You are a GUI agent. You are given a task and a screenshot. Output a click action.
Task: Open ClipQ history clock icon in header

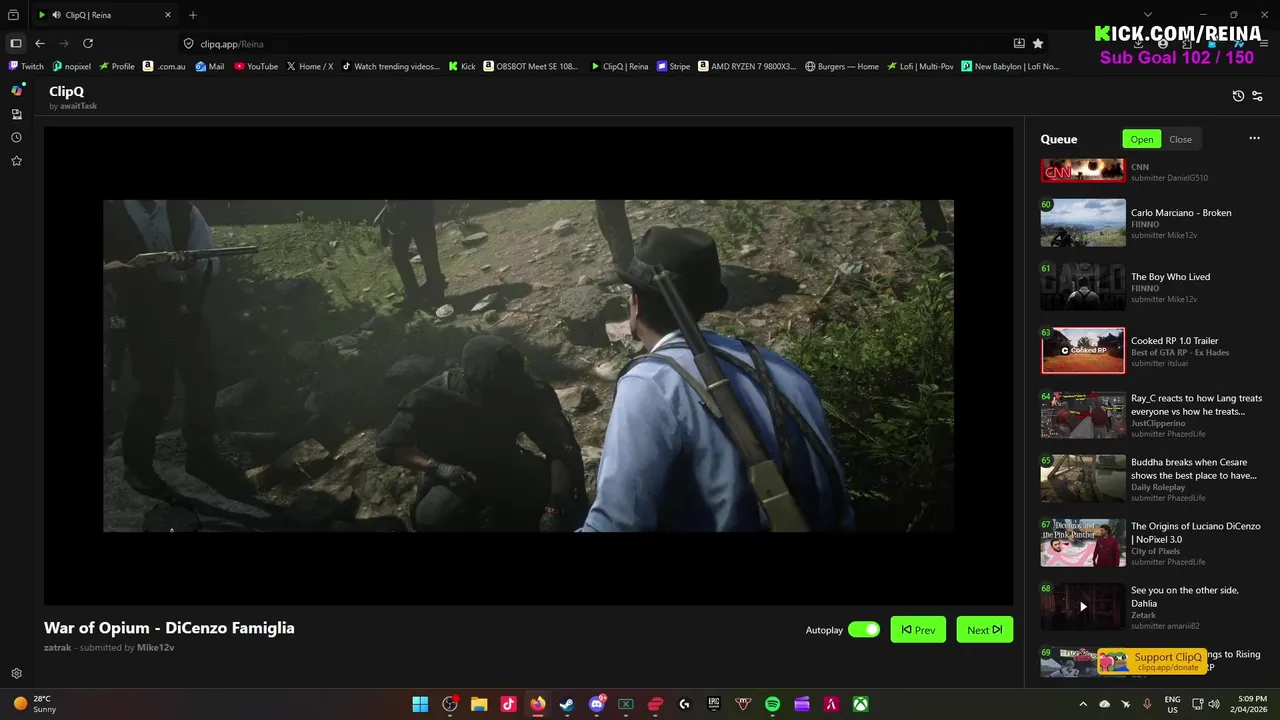pos(1238,96)
